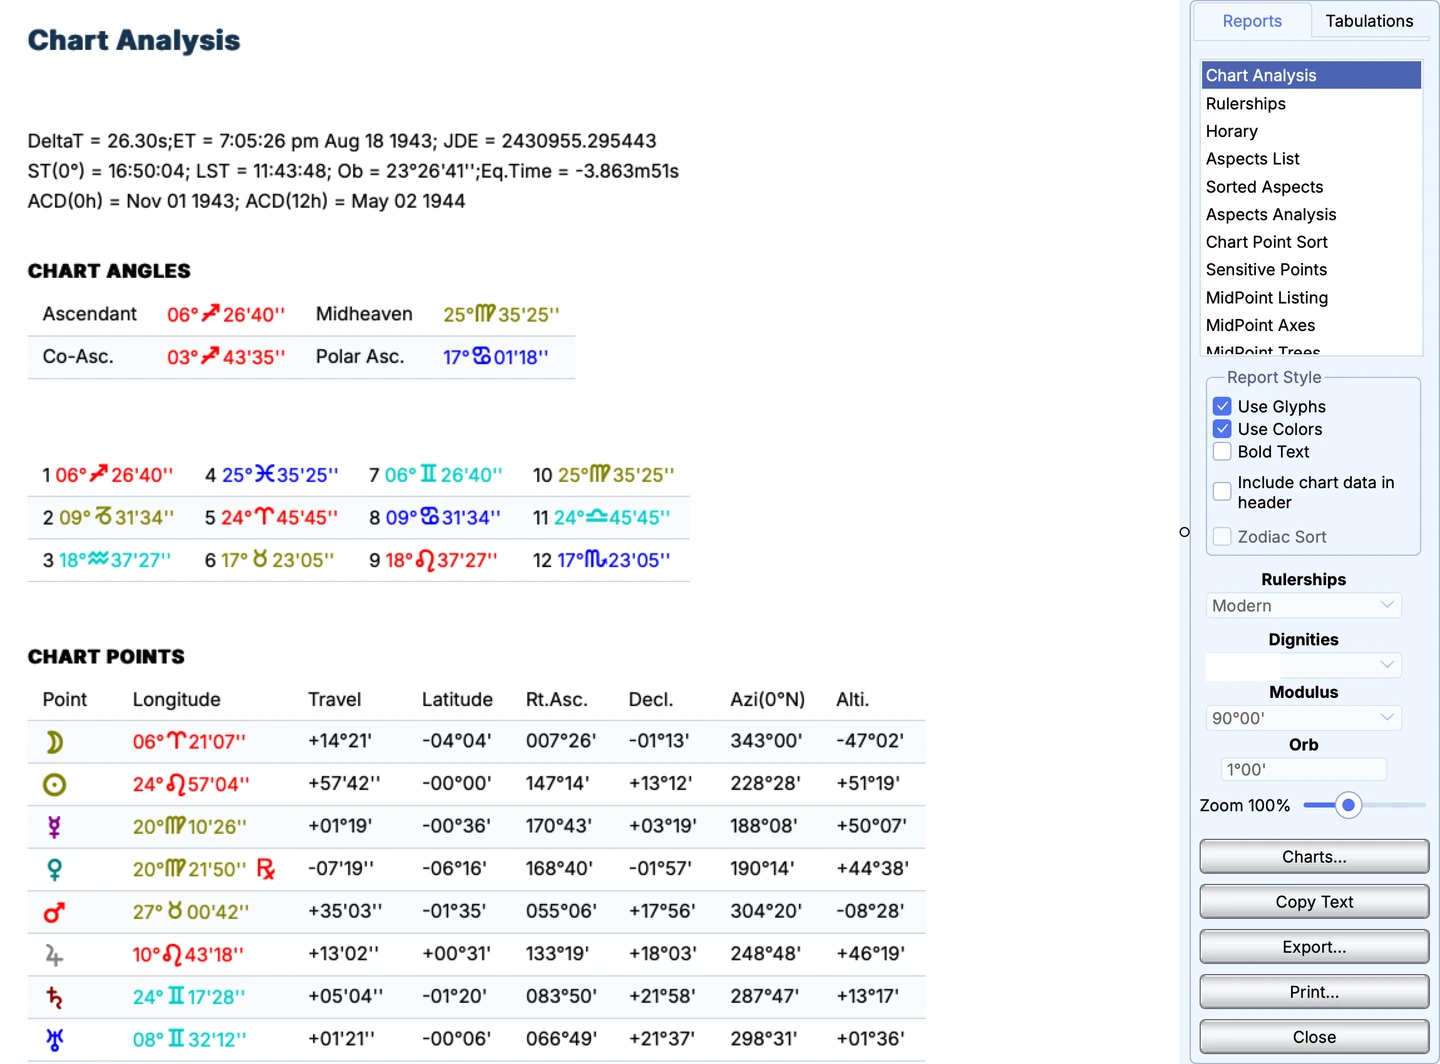Select Rulerships in the reports list

pos(1311,103)
